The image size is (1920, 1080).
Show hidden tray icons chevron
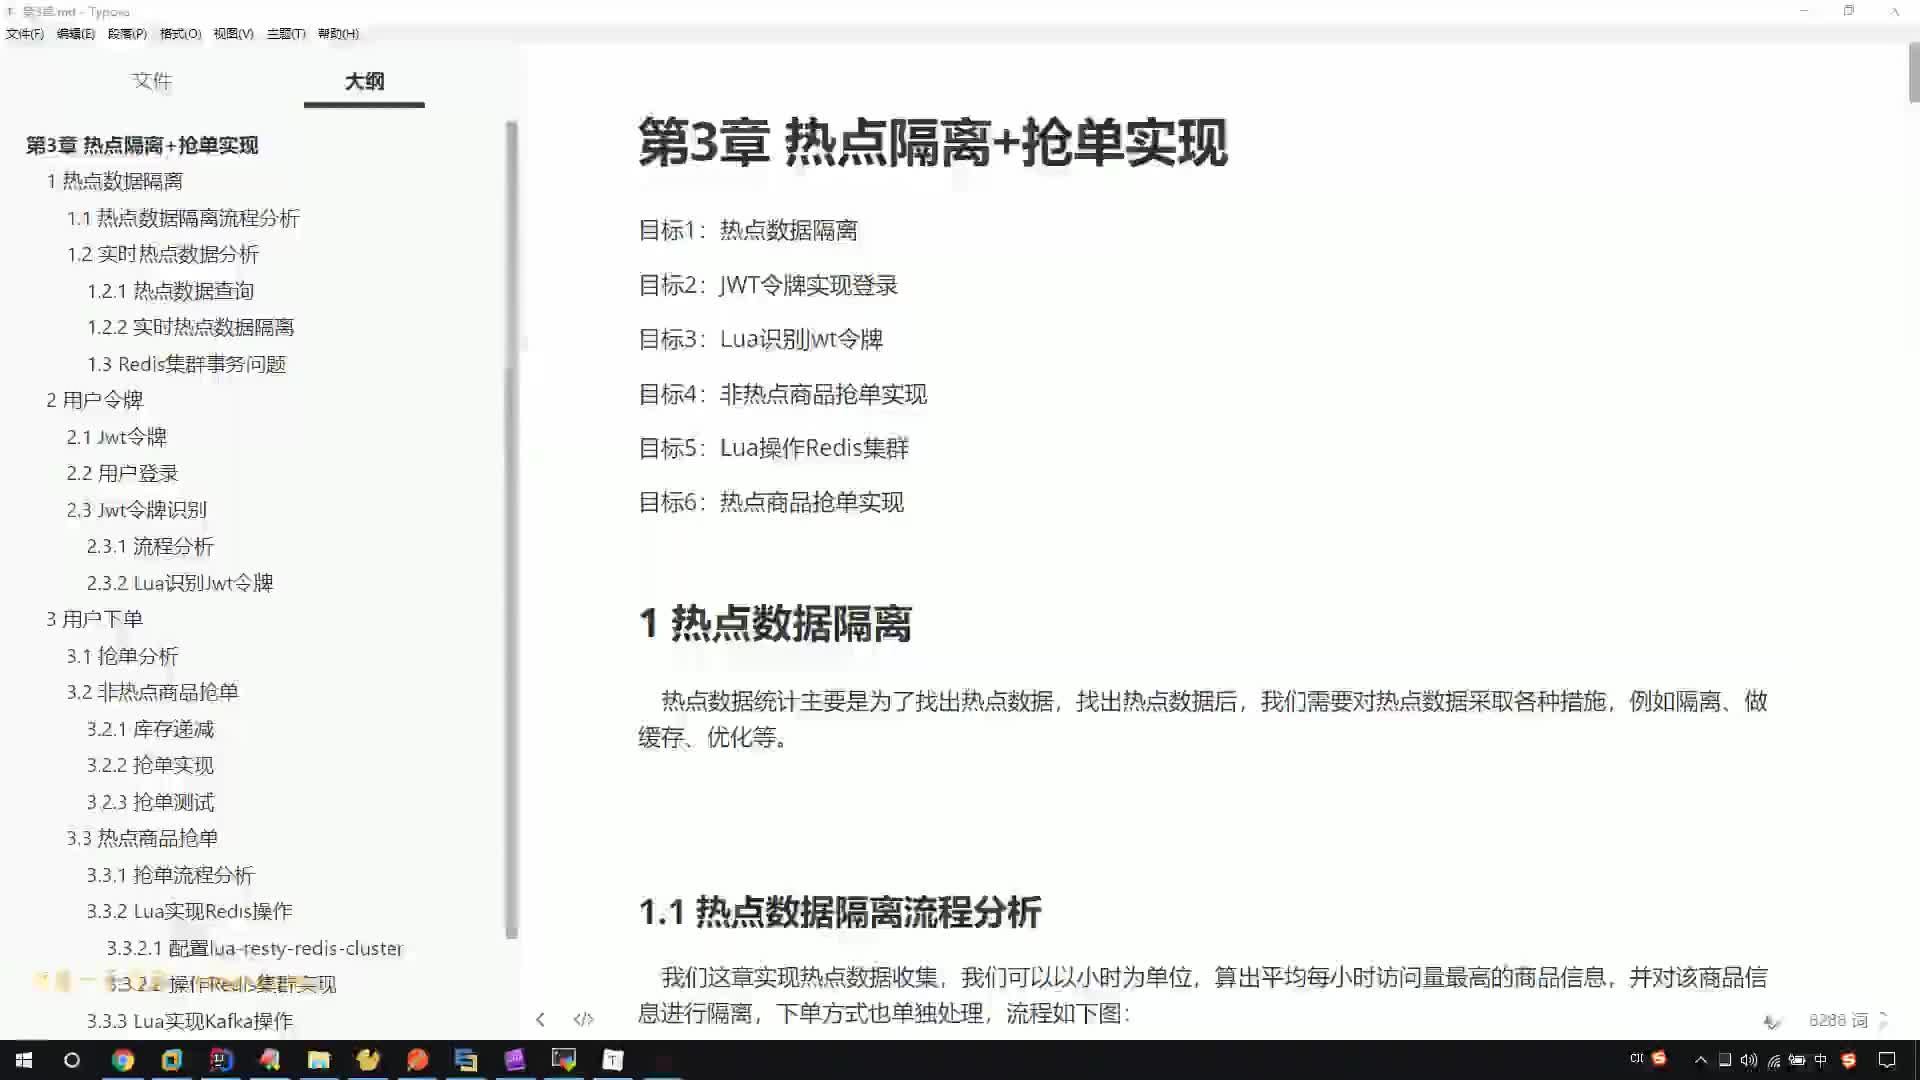coord(1701,1060)
